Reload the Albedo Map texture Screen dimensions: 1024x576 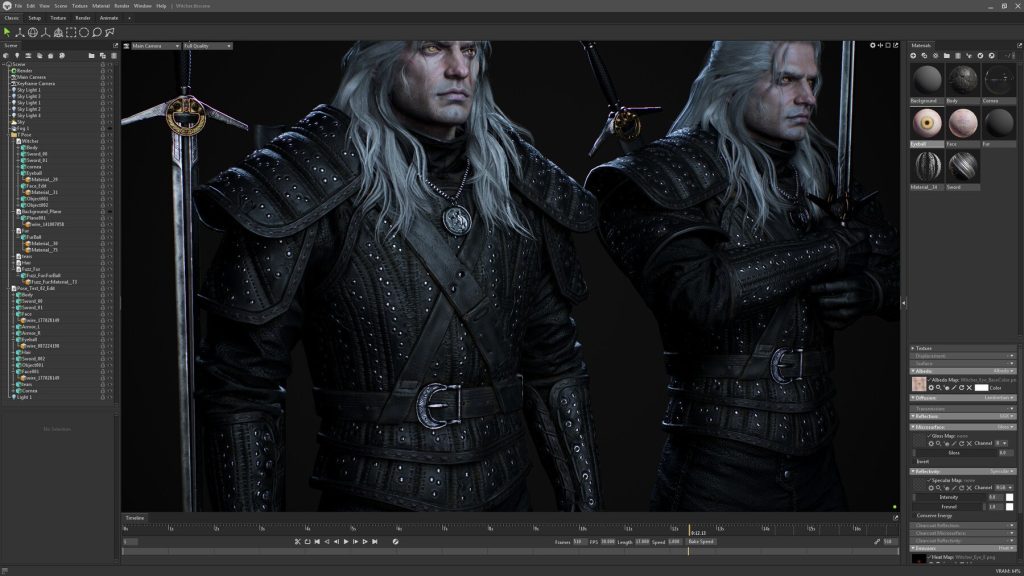[961, 388]
